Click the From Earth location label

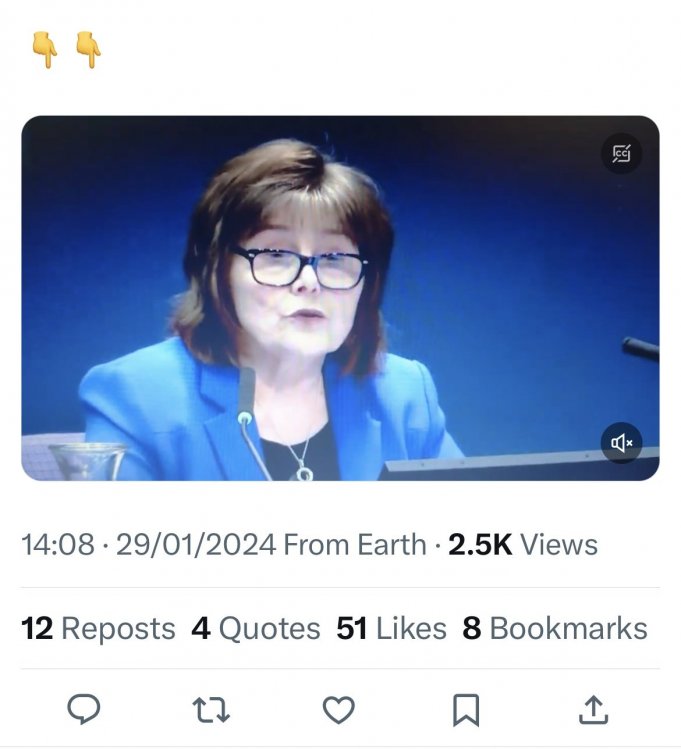point(354,545)
